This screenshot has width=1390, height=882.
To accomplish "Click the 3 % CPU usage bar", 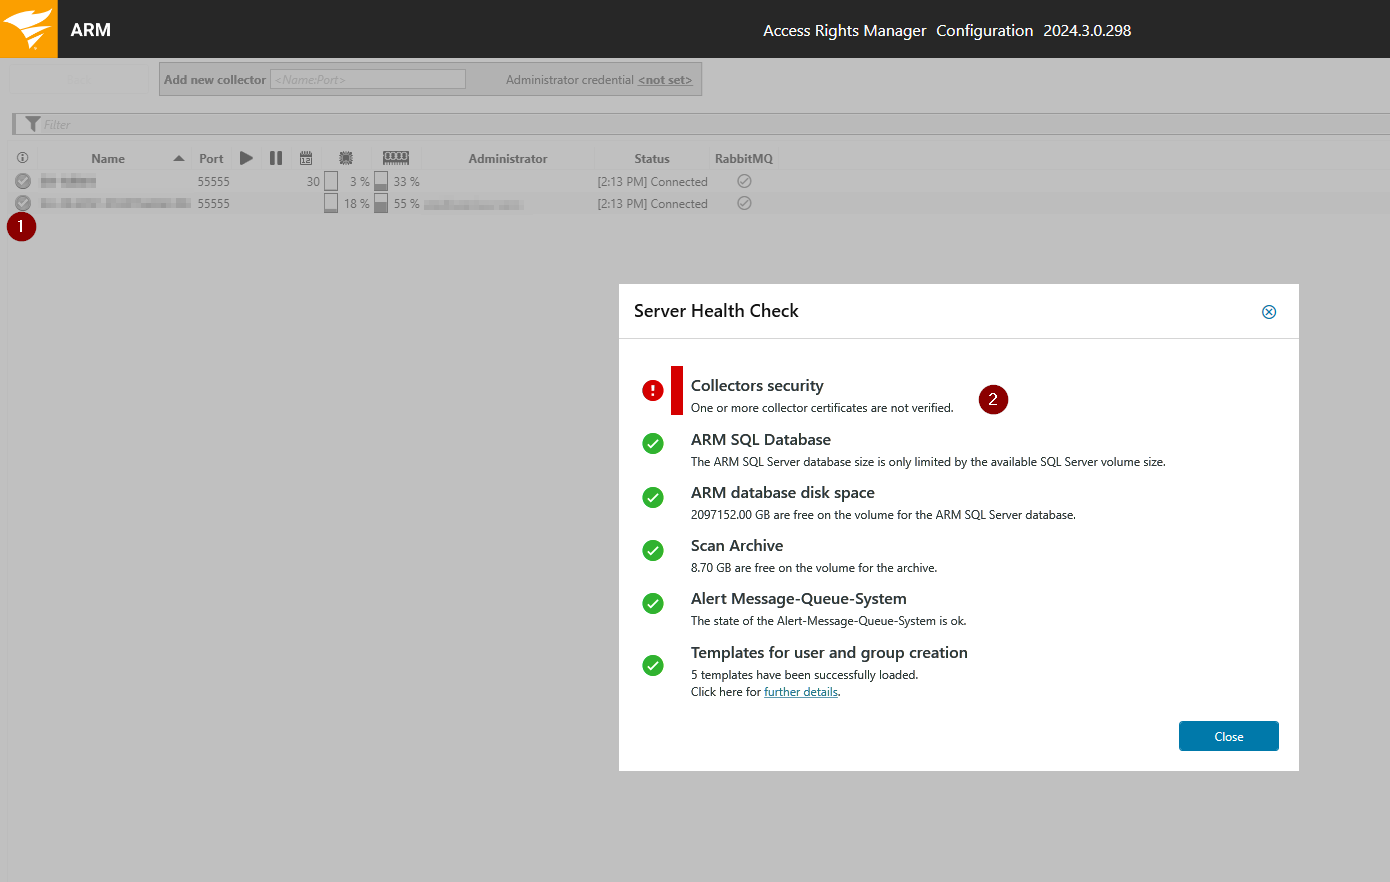I will [331, 181].
